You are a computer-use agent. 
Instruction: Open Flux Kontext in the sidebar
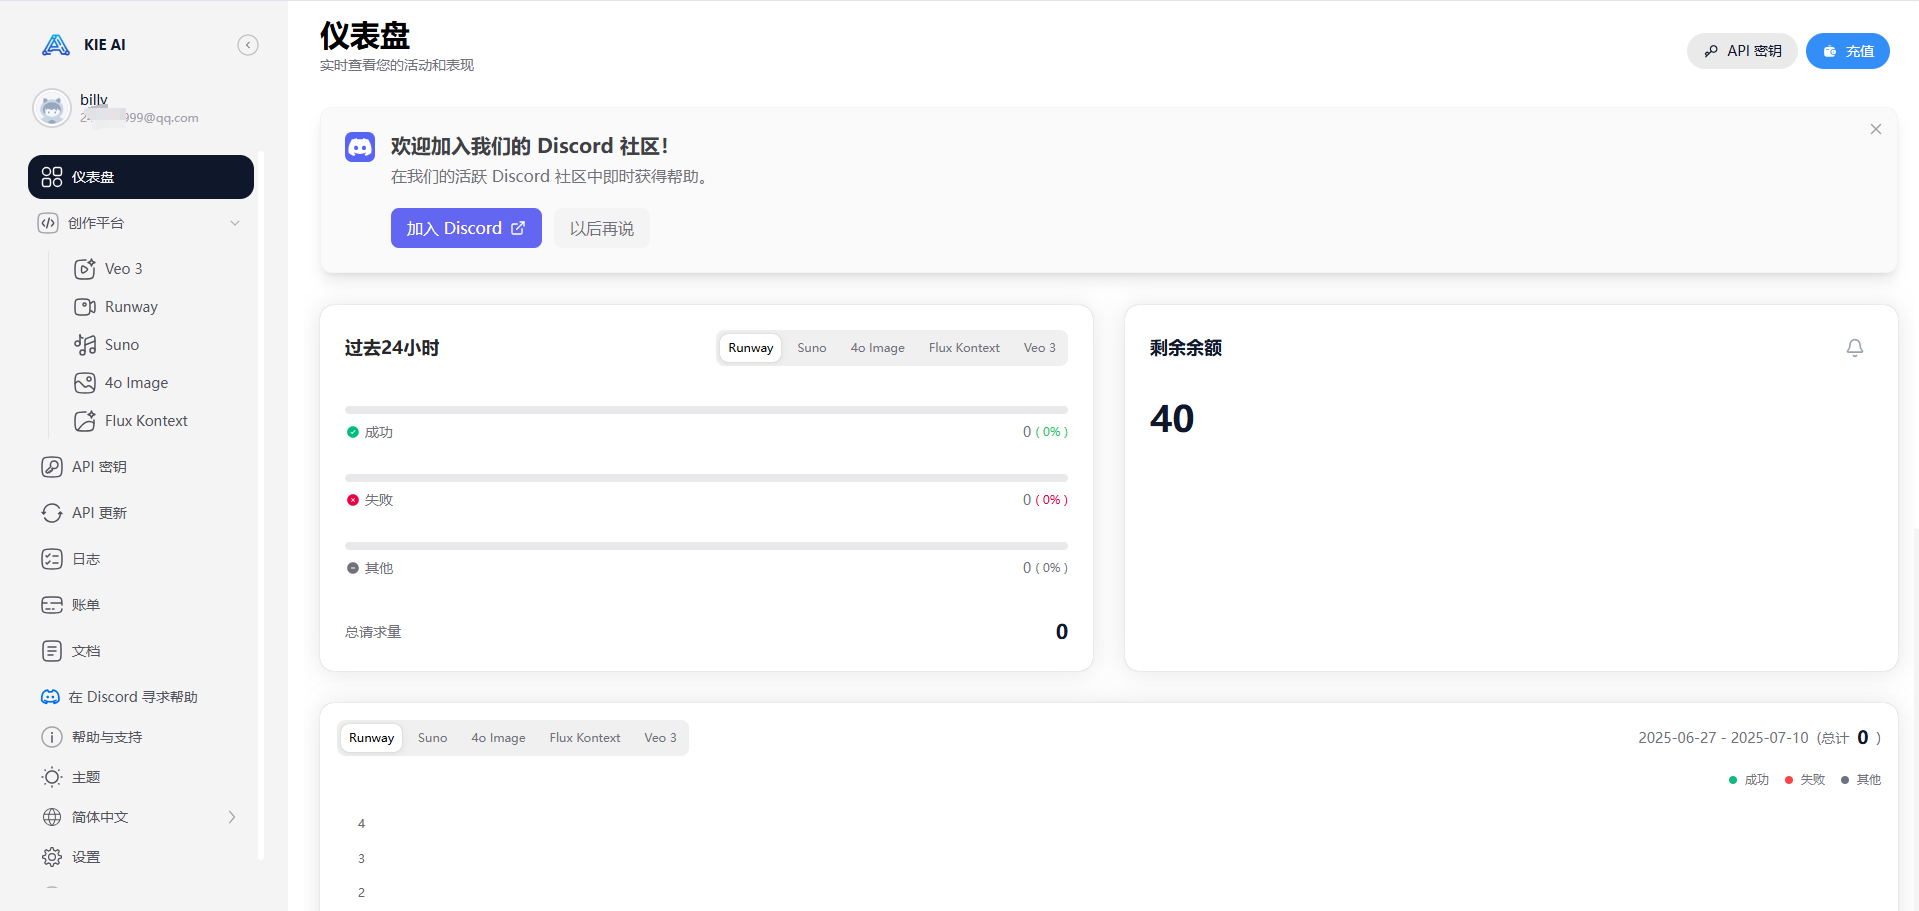pos(146,421)
